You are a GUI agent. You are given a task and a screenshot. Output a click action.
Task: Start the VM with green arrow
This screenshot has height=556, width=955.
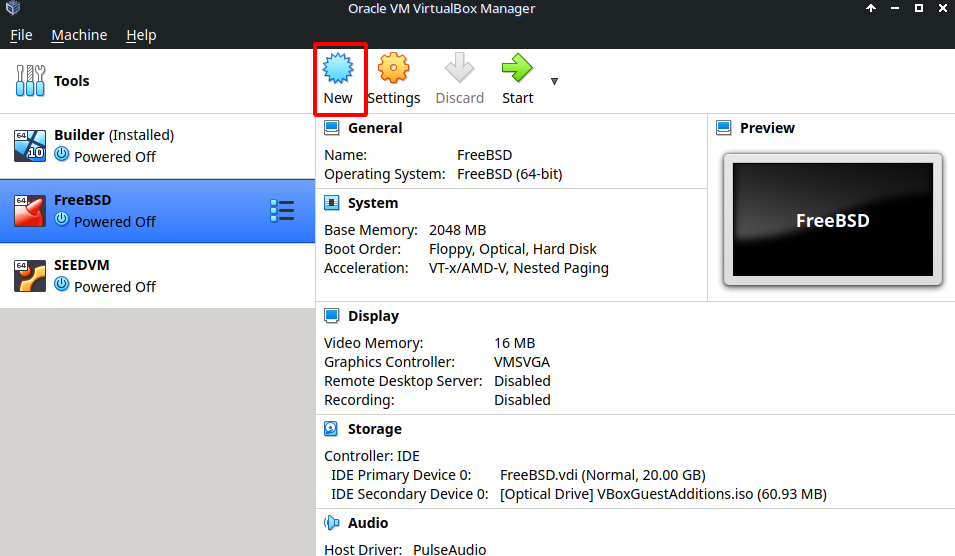click(517, 69)
